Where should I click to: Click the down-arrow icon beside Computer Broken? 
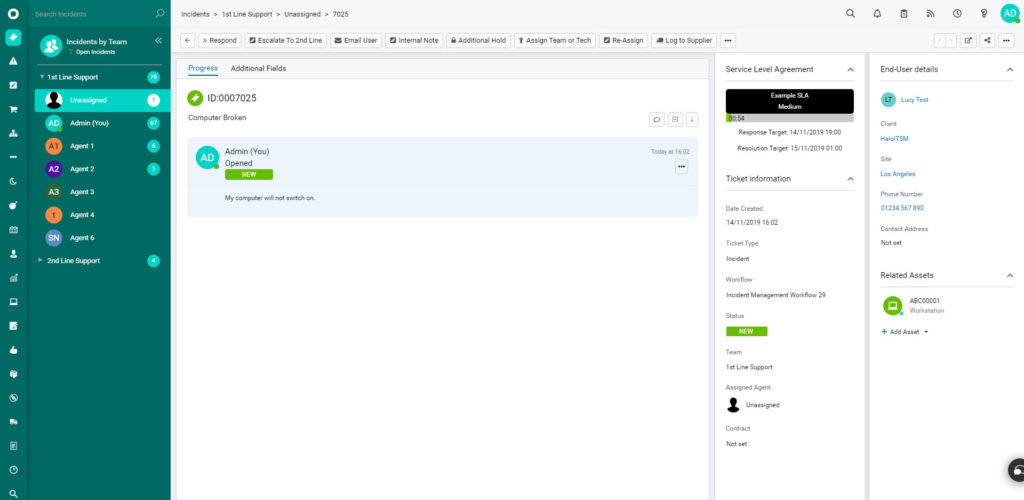click(692, 119)
